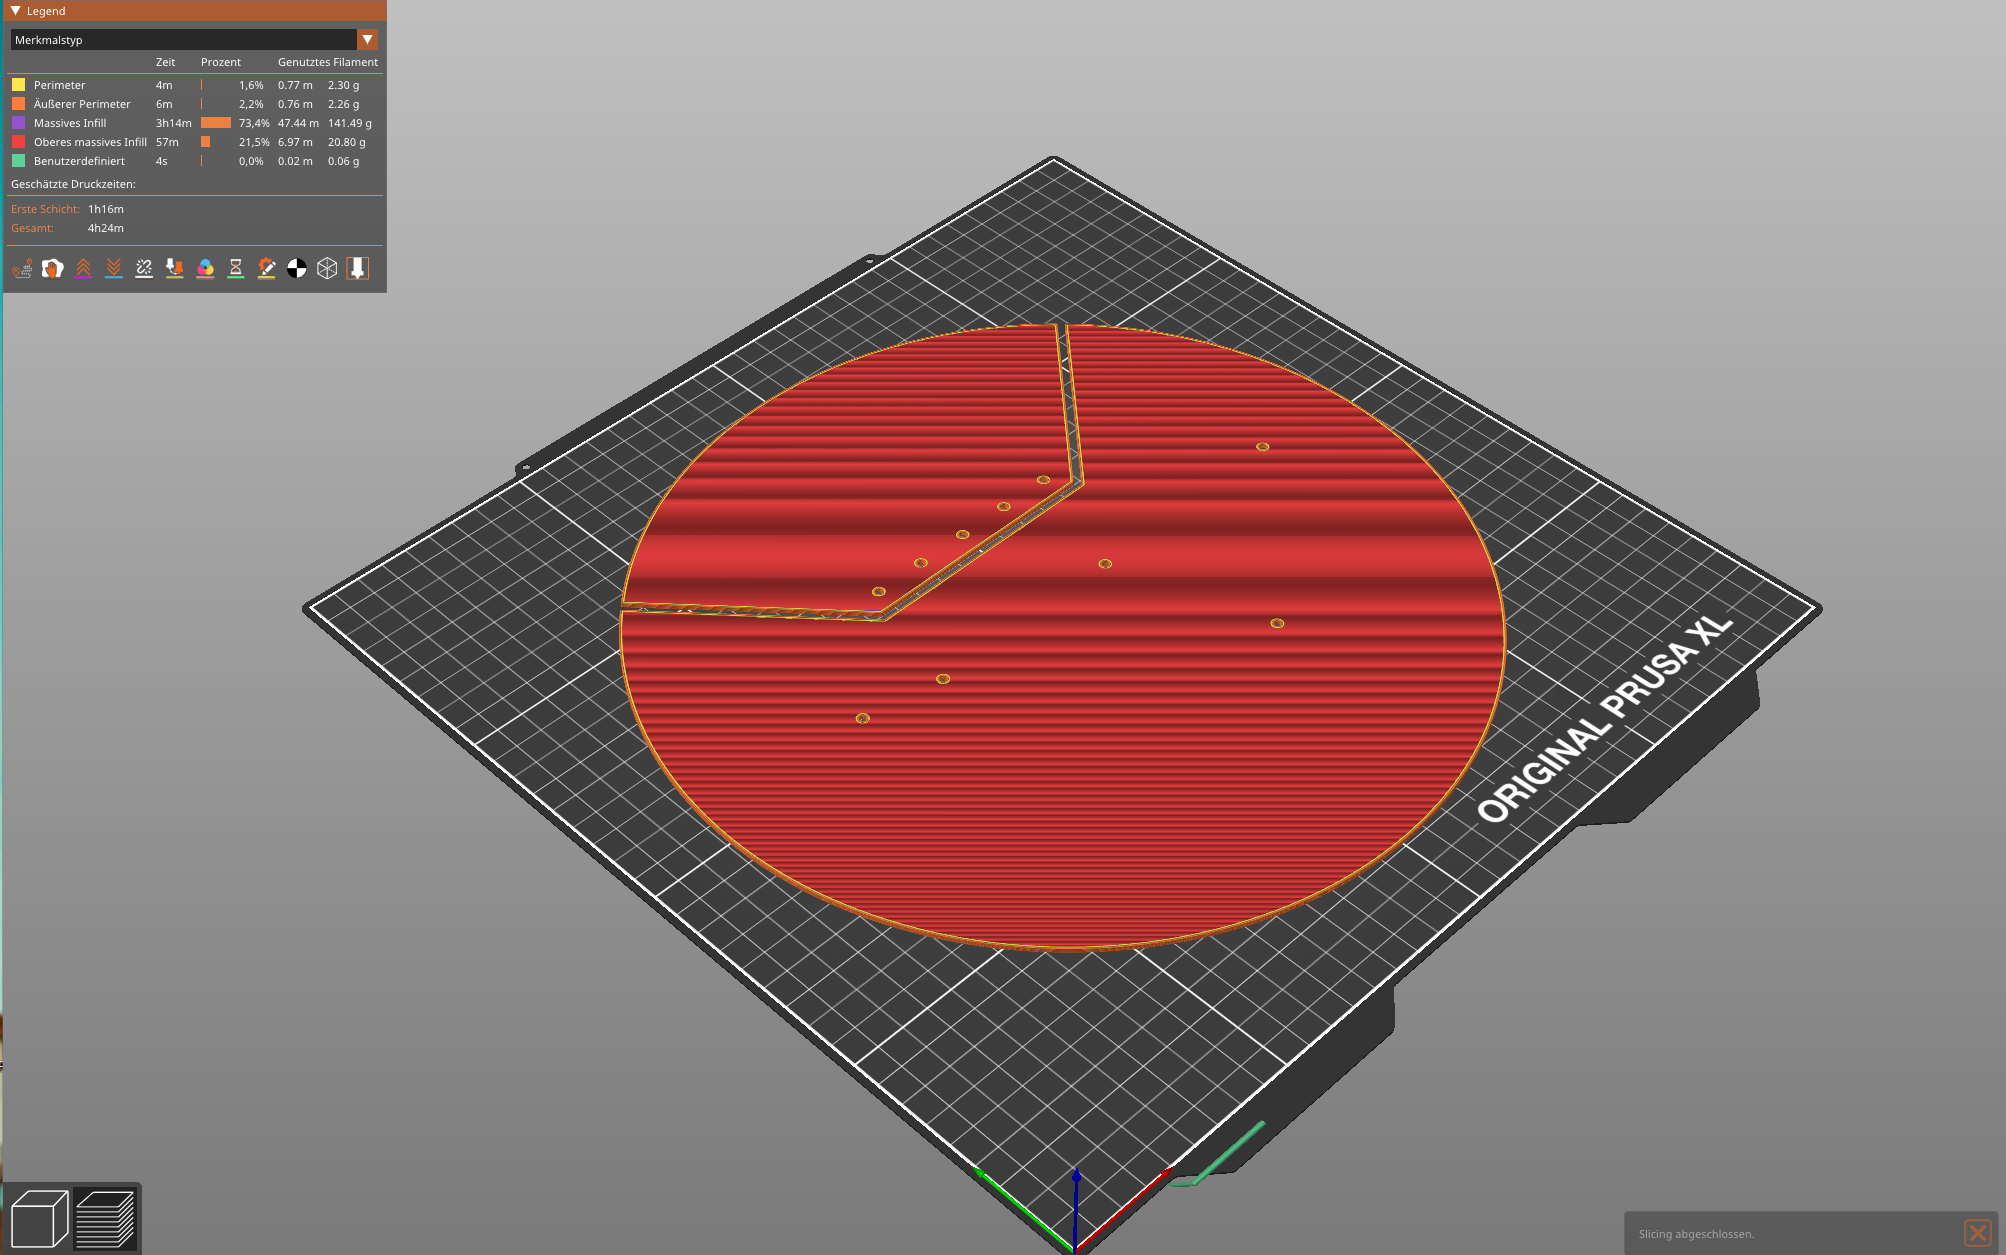Toggle retractions upward chevrons icon
Viewport: 2006px width, 1255px height.
coord(83,268)
